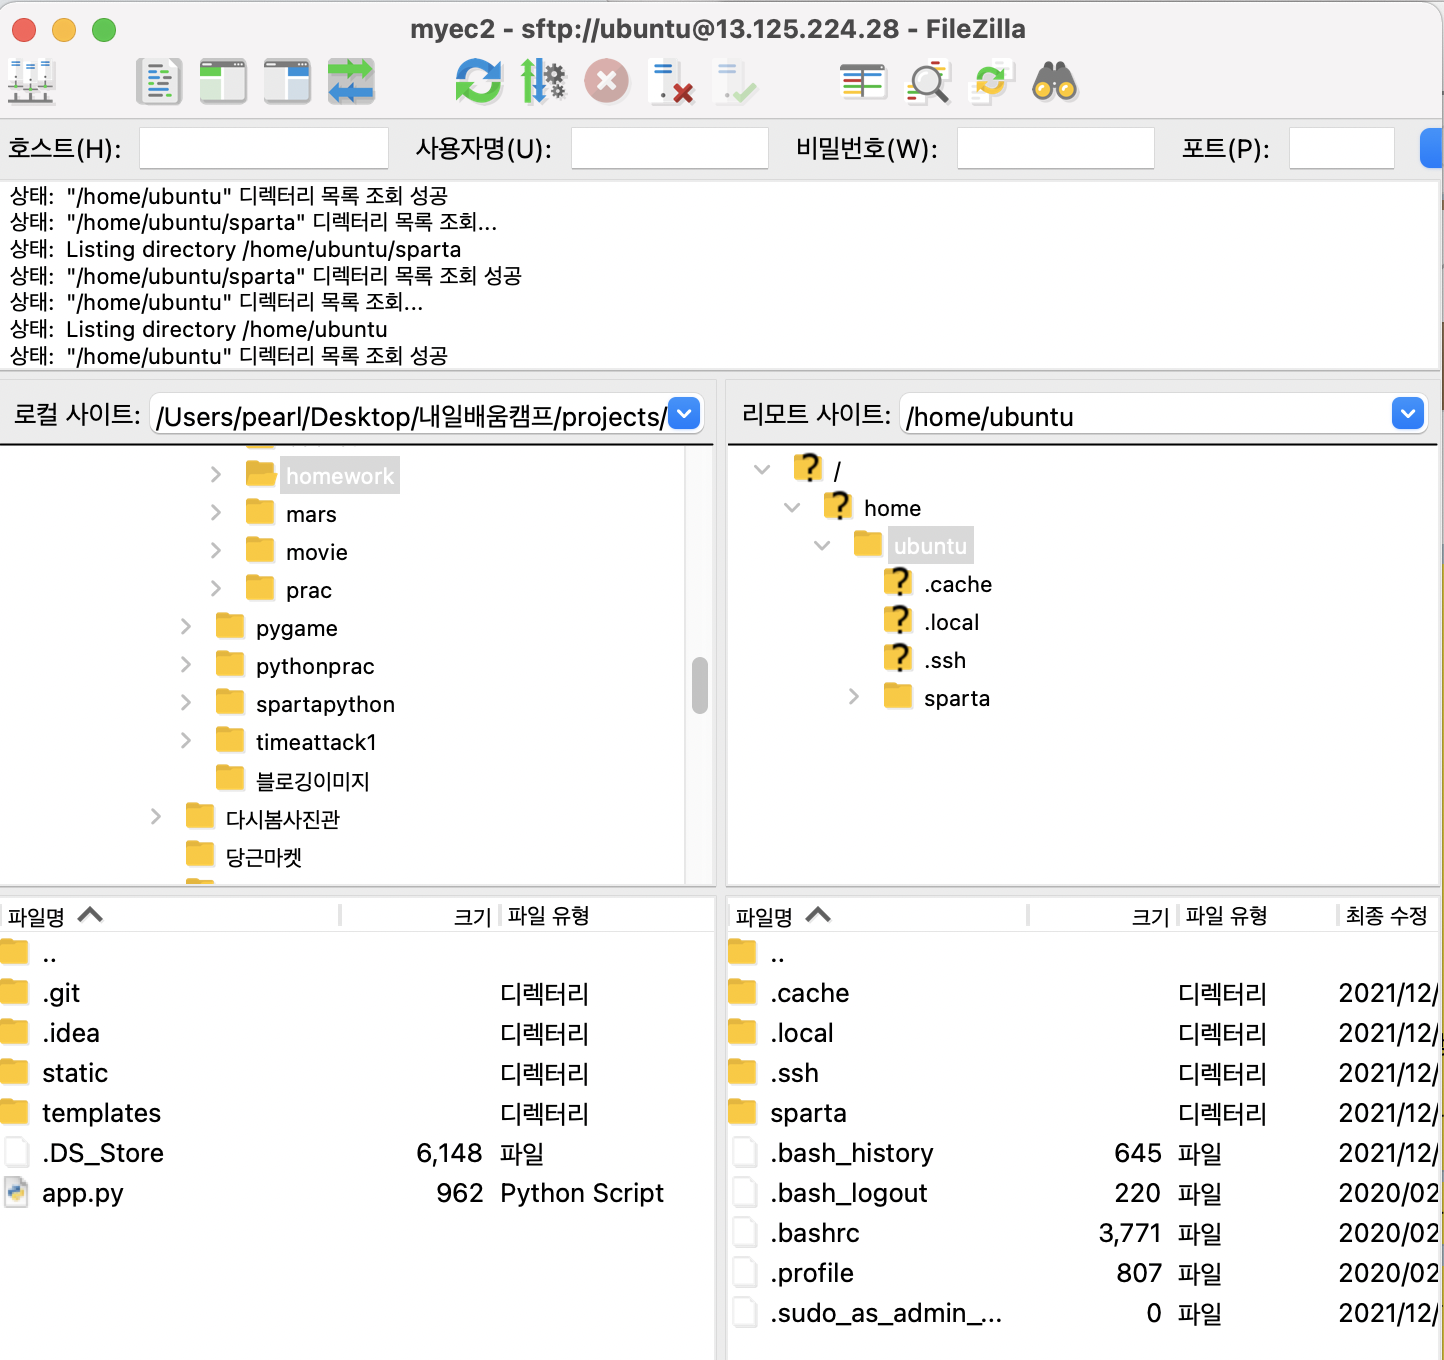Search for files with binoculars icon
This screenshot has width=1444, height=1360.
(1055, 81)
